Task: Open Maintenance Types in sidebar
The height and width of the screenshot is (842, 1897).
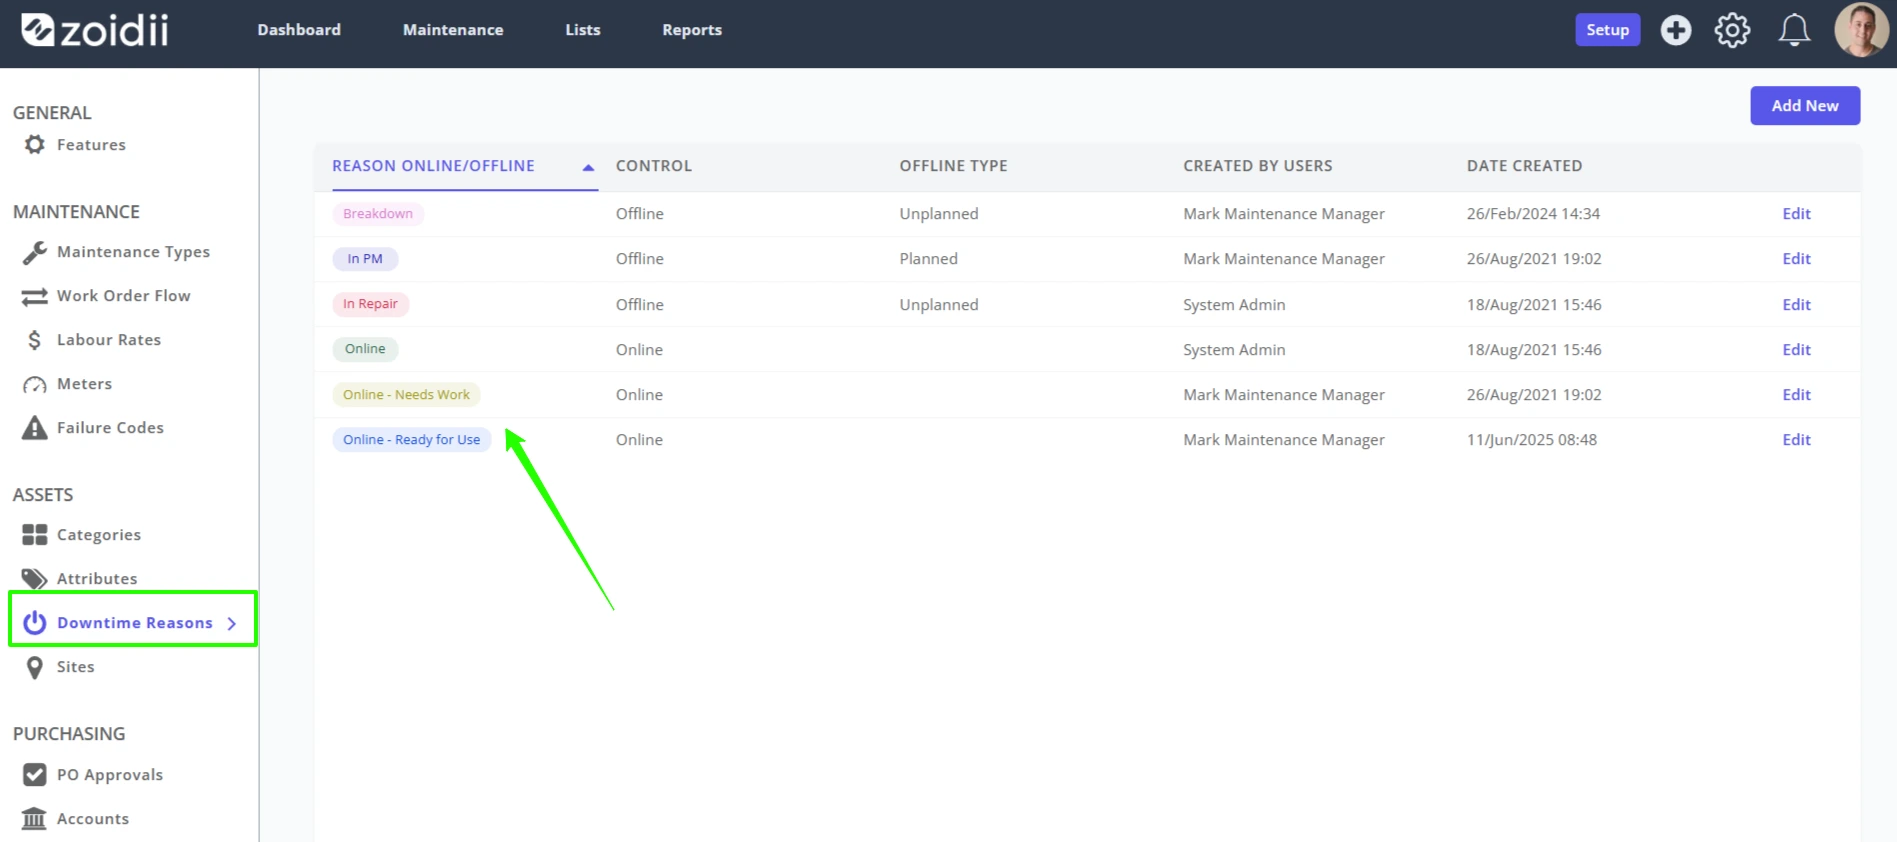Action: coord(133,252)
